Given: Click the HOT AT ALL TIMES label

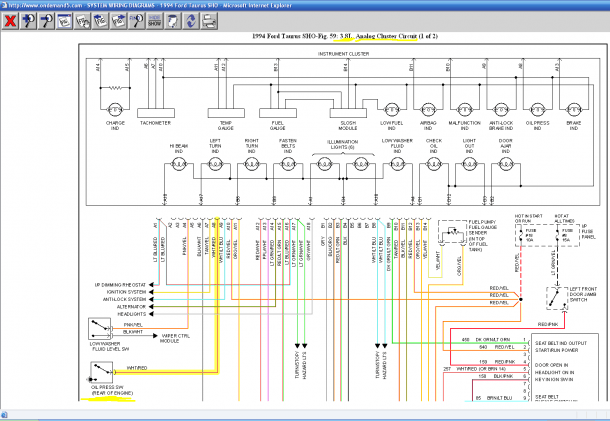Looking at the screenshot, I should click(x=564, y=218).
